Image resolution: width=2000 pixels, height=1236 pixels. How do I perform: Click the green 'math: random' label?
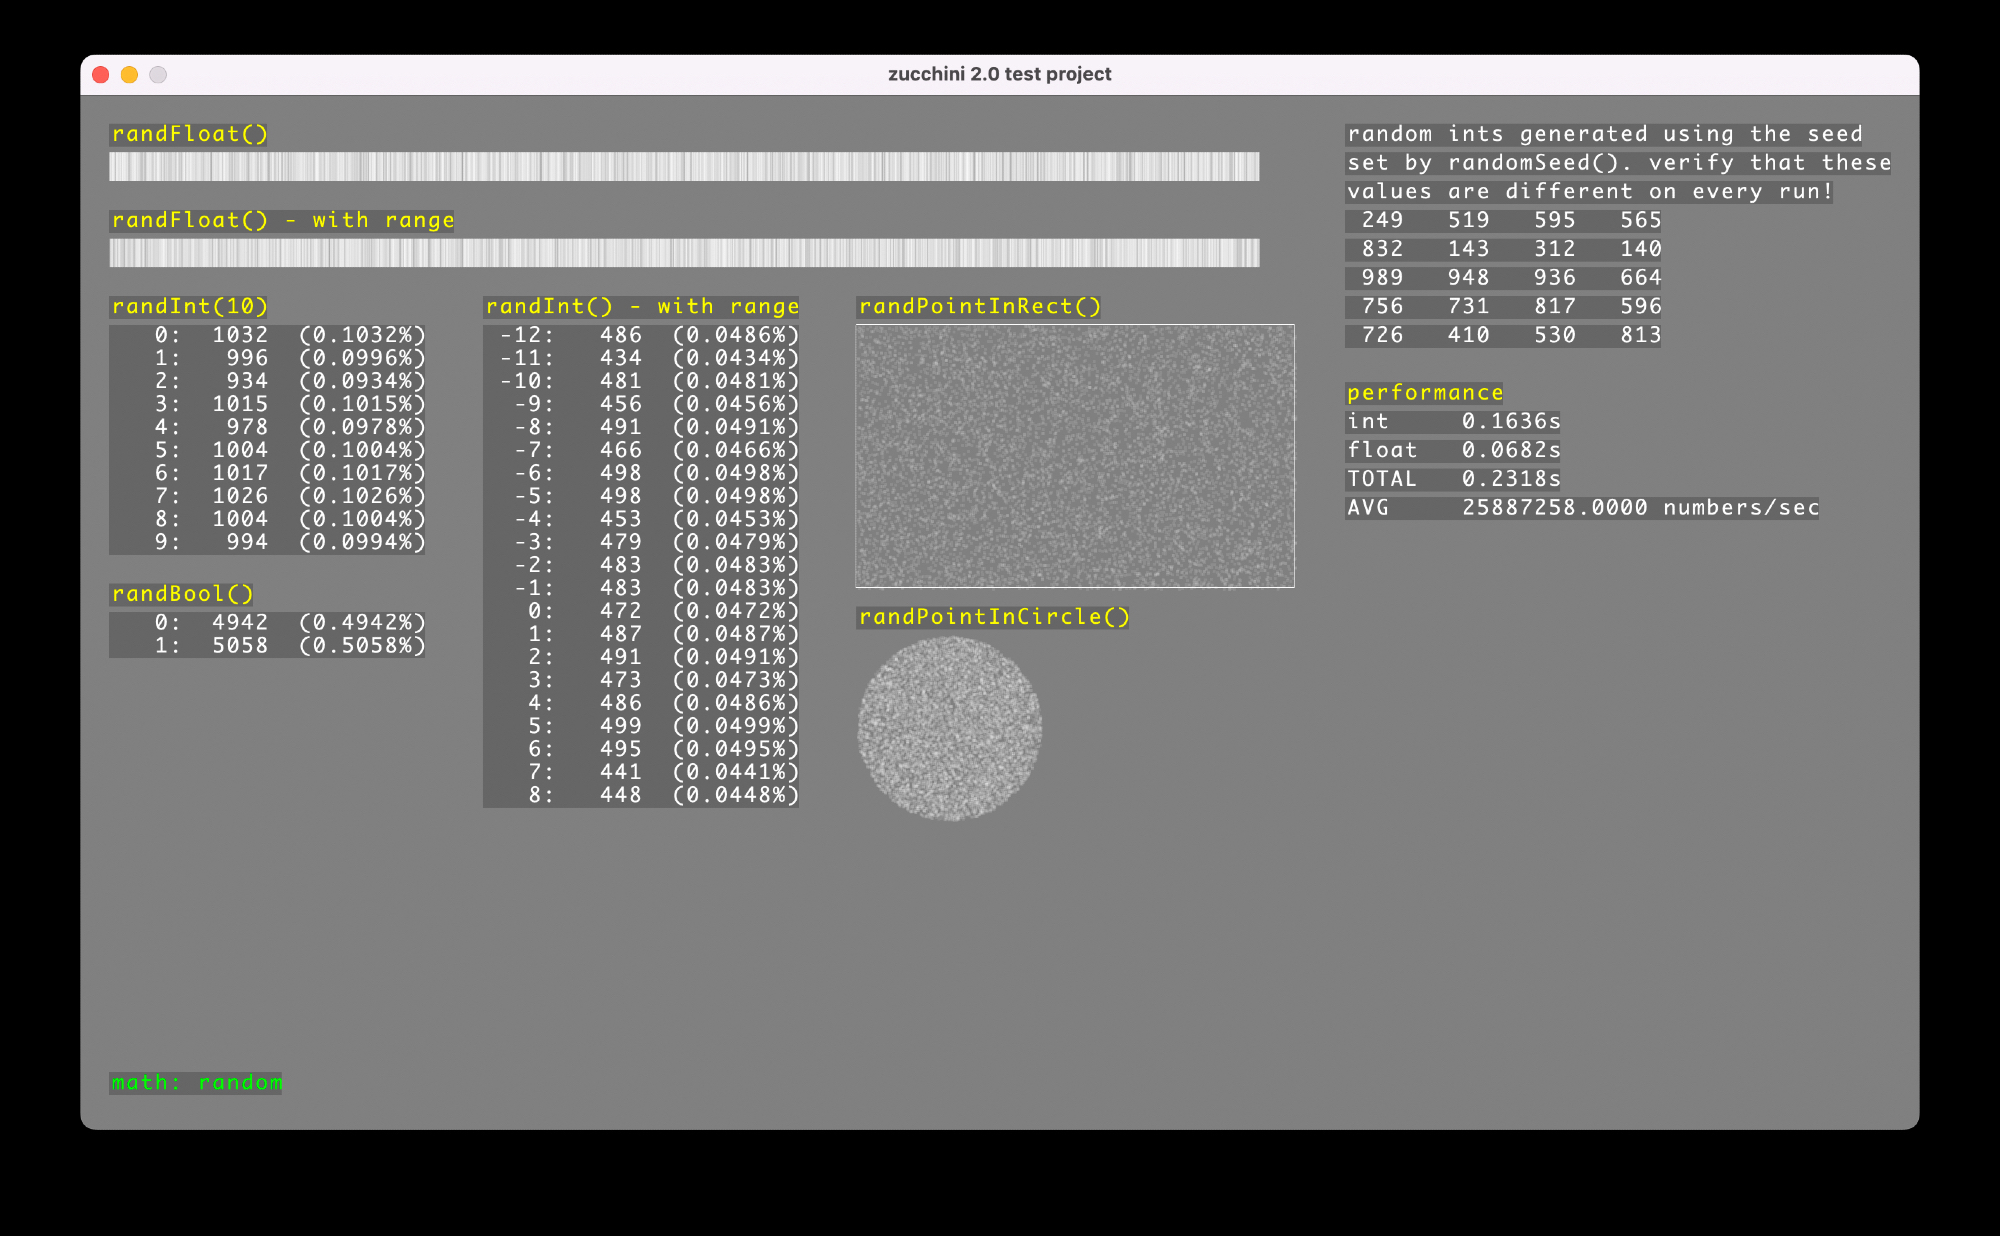point(196,1083)
